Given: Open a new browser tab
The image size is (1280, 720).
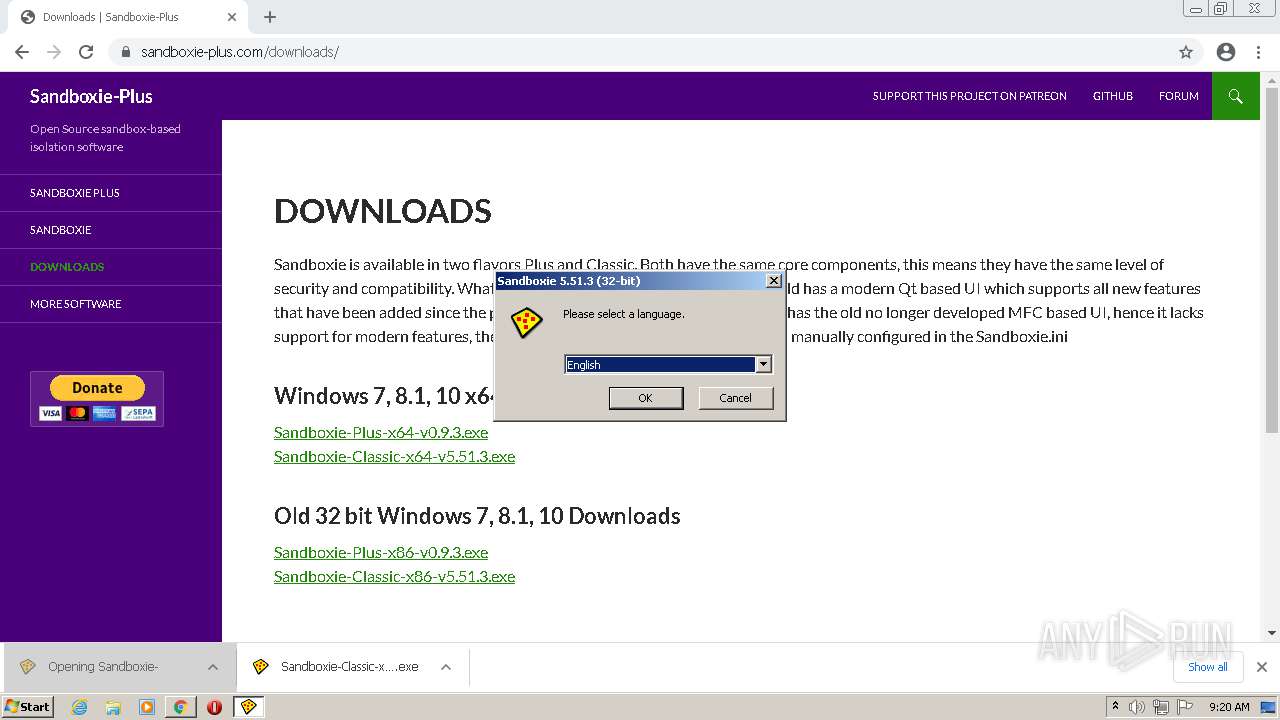Looking at the screenshot, I should 270,17.
